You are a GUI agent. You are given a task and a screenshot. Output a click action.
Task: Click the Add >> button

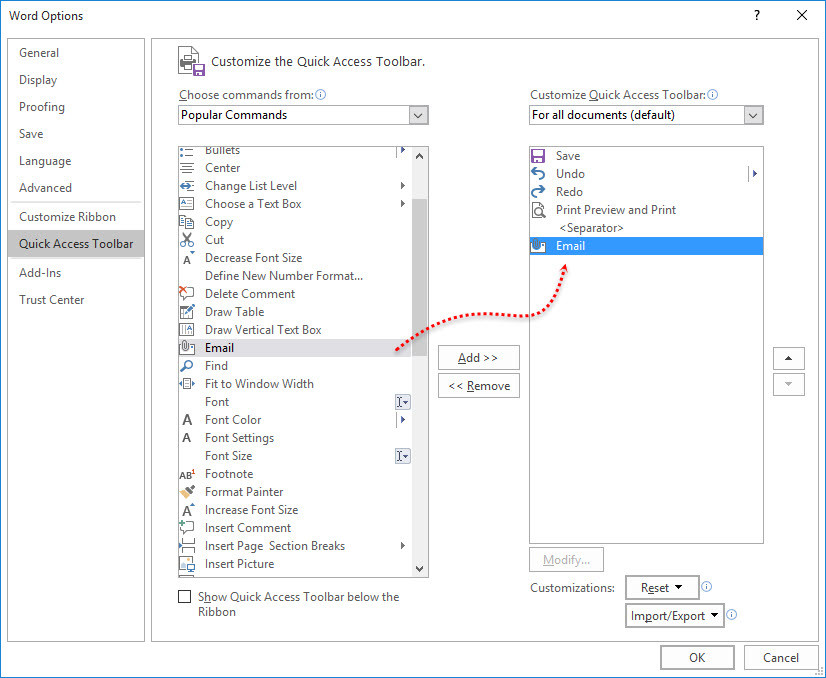point(478,358)
